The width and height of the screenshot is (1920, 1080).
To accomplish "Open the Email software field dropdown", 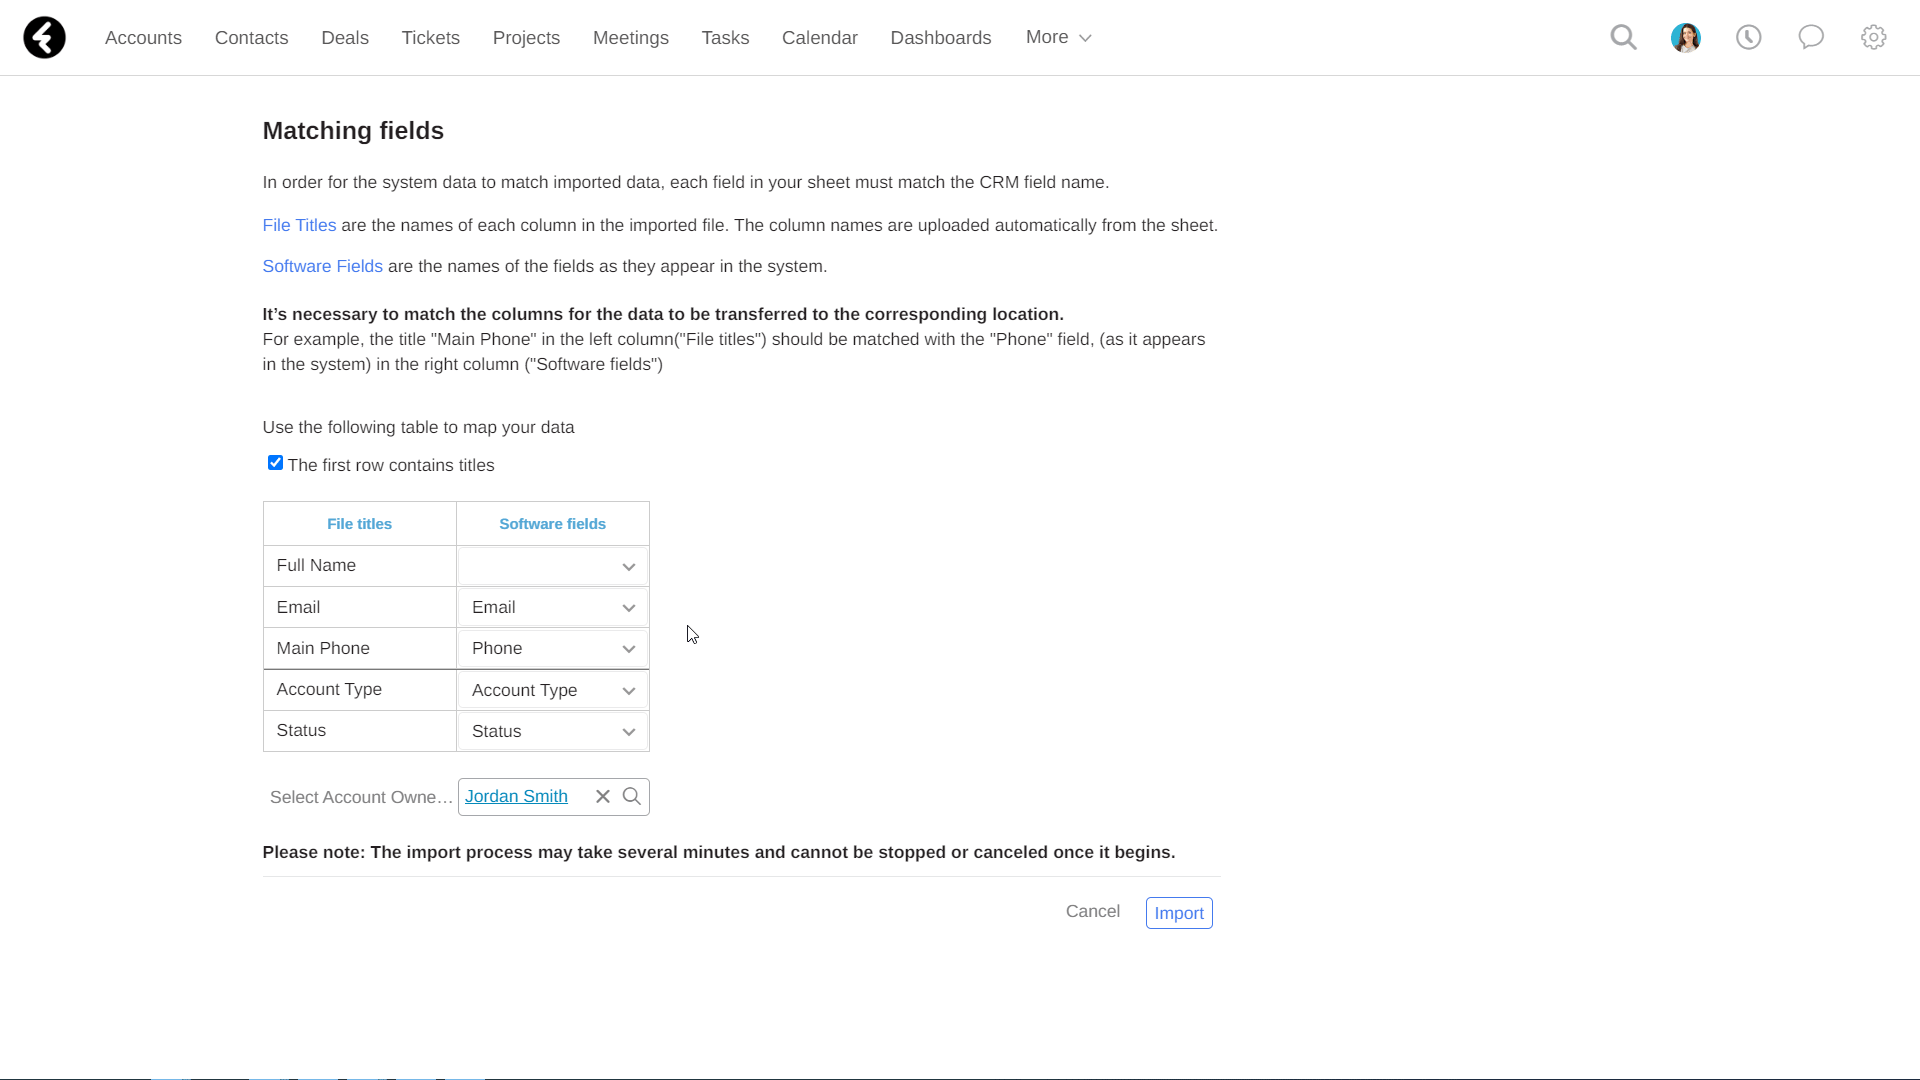I will (x=553, y=608).
